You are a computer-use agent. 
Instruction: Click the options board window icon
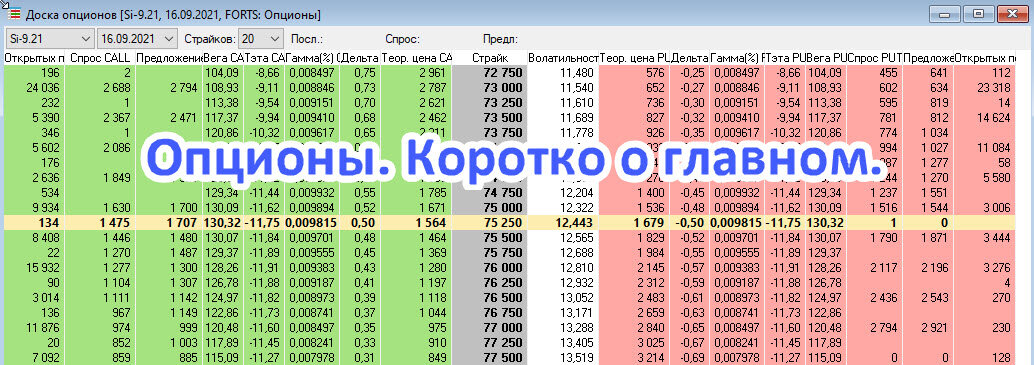pyautogui.click(x=13, y=13)
